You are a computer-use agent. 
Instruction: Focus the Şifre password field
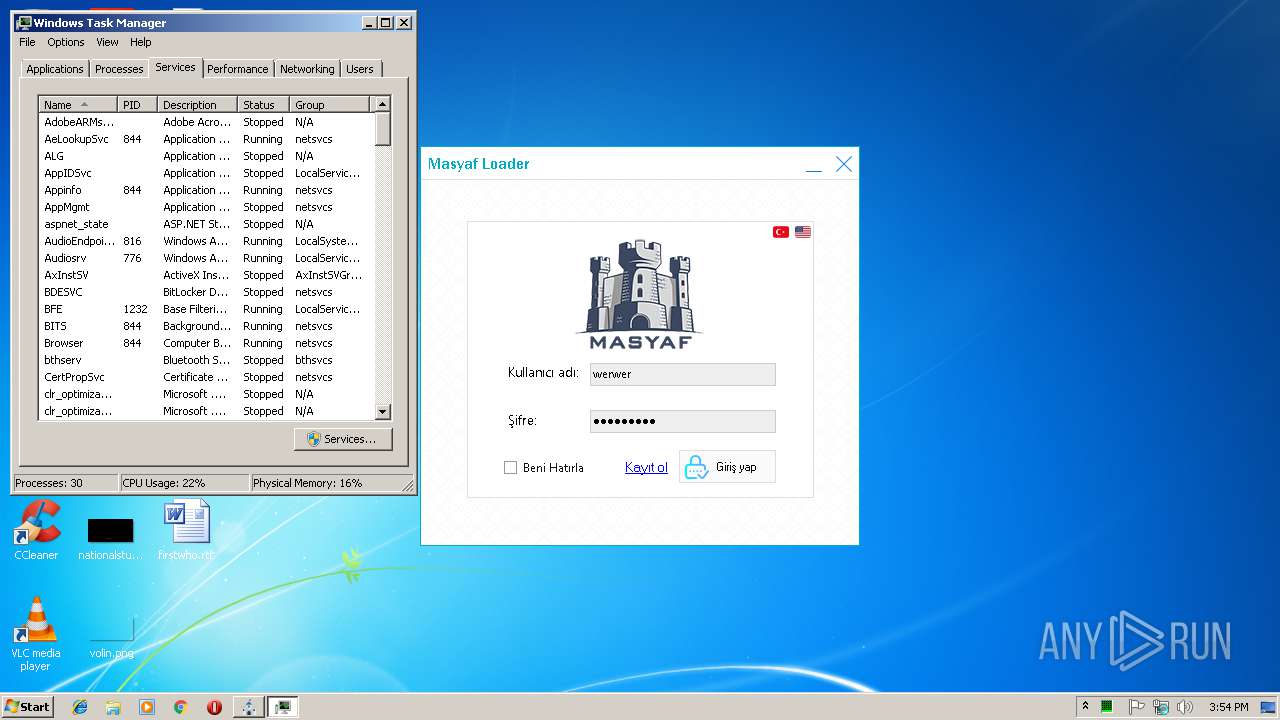pos(682,421)
